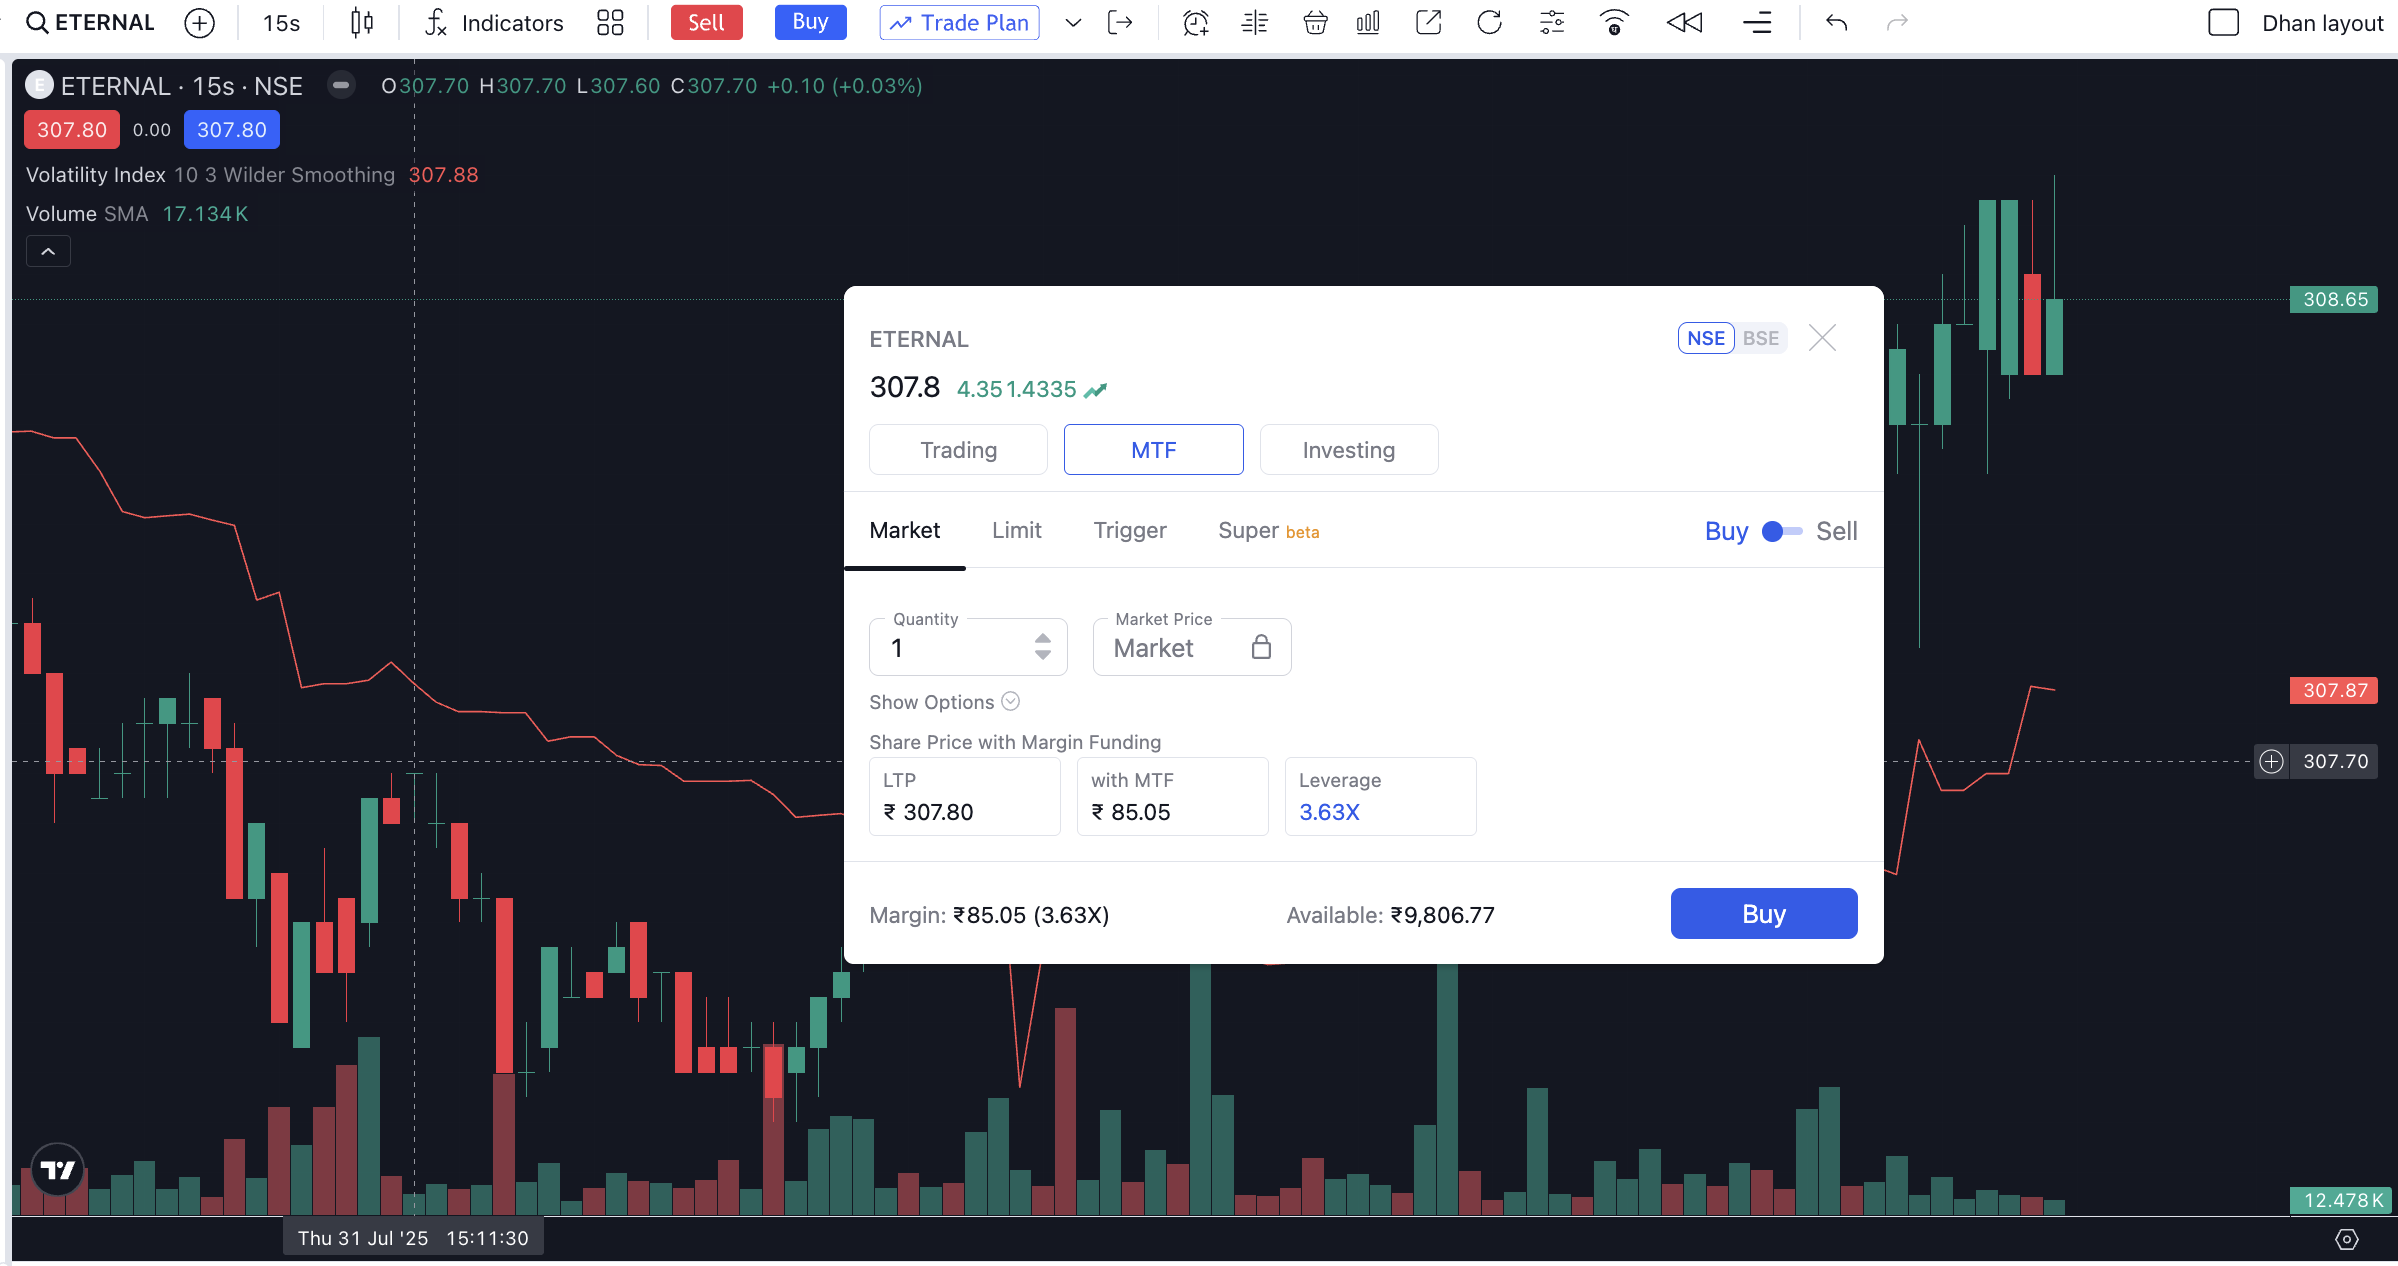Click the trend chart icon beside price change
The image size is (2398, 1266).
1096,390
